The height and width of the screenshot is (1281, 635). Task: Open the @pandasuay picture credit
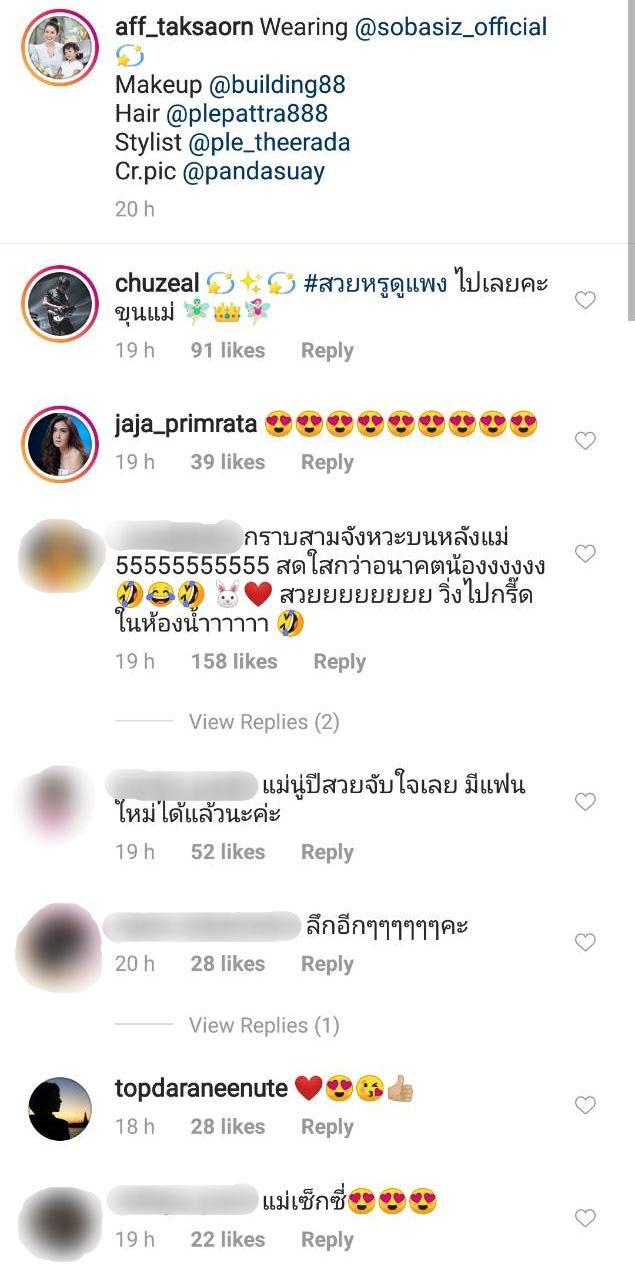(253, 171)
